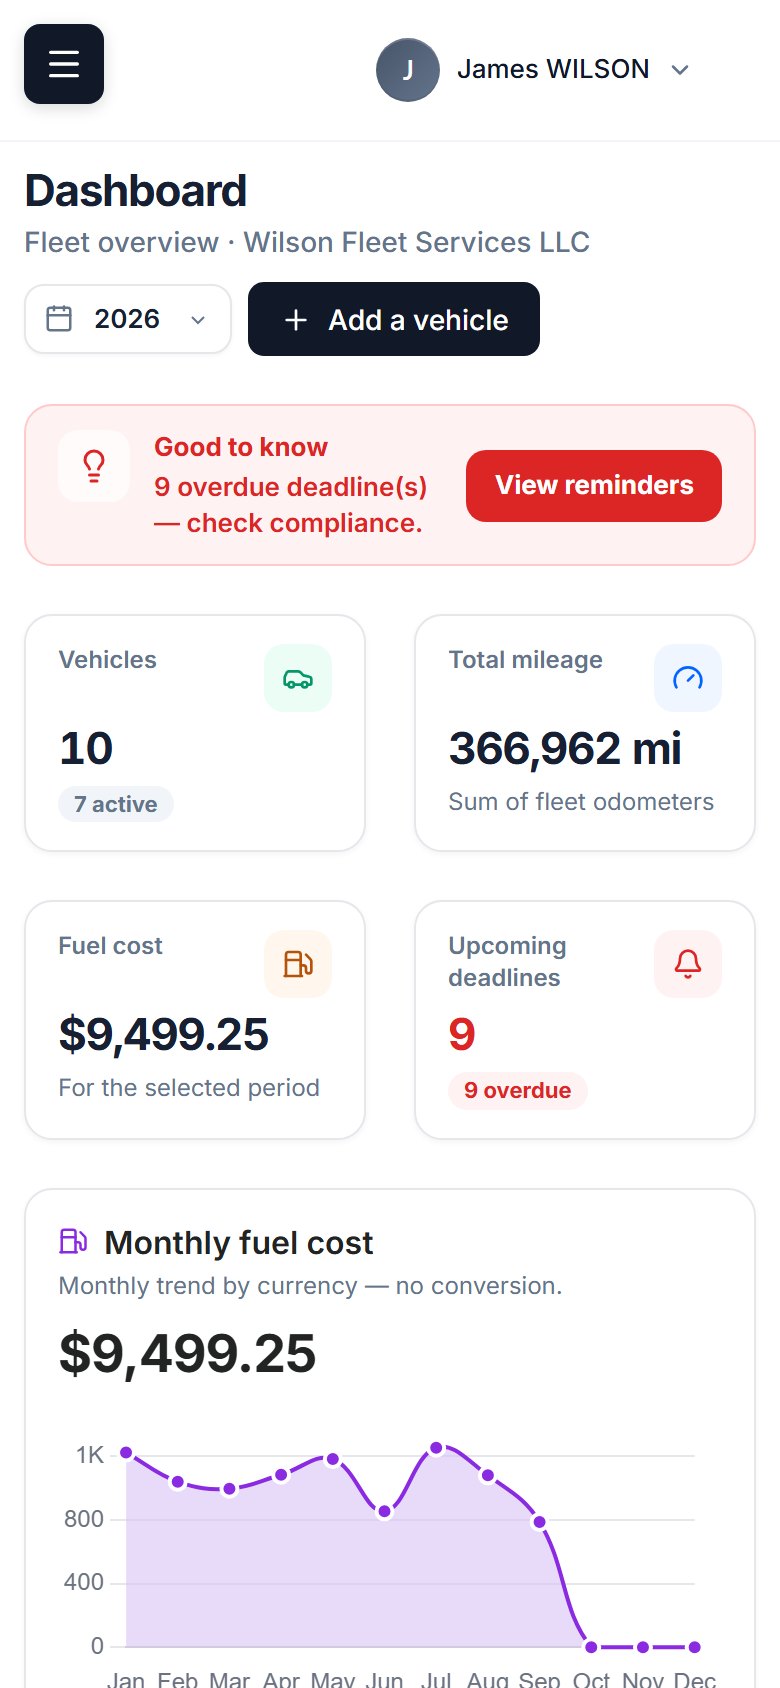The height and width of the screenshot is (1688, 780).
Task: Open the hamburger navigation menu
Action: [x=64, y=64]
